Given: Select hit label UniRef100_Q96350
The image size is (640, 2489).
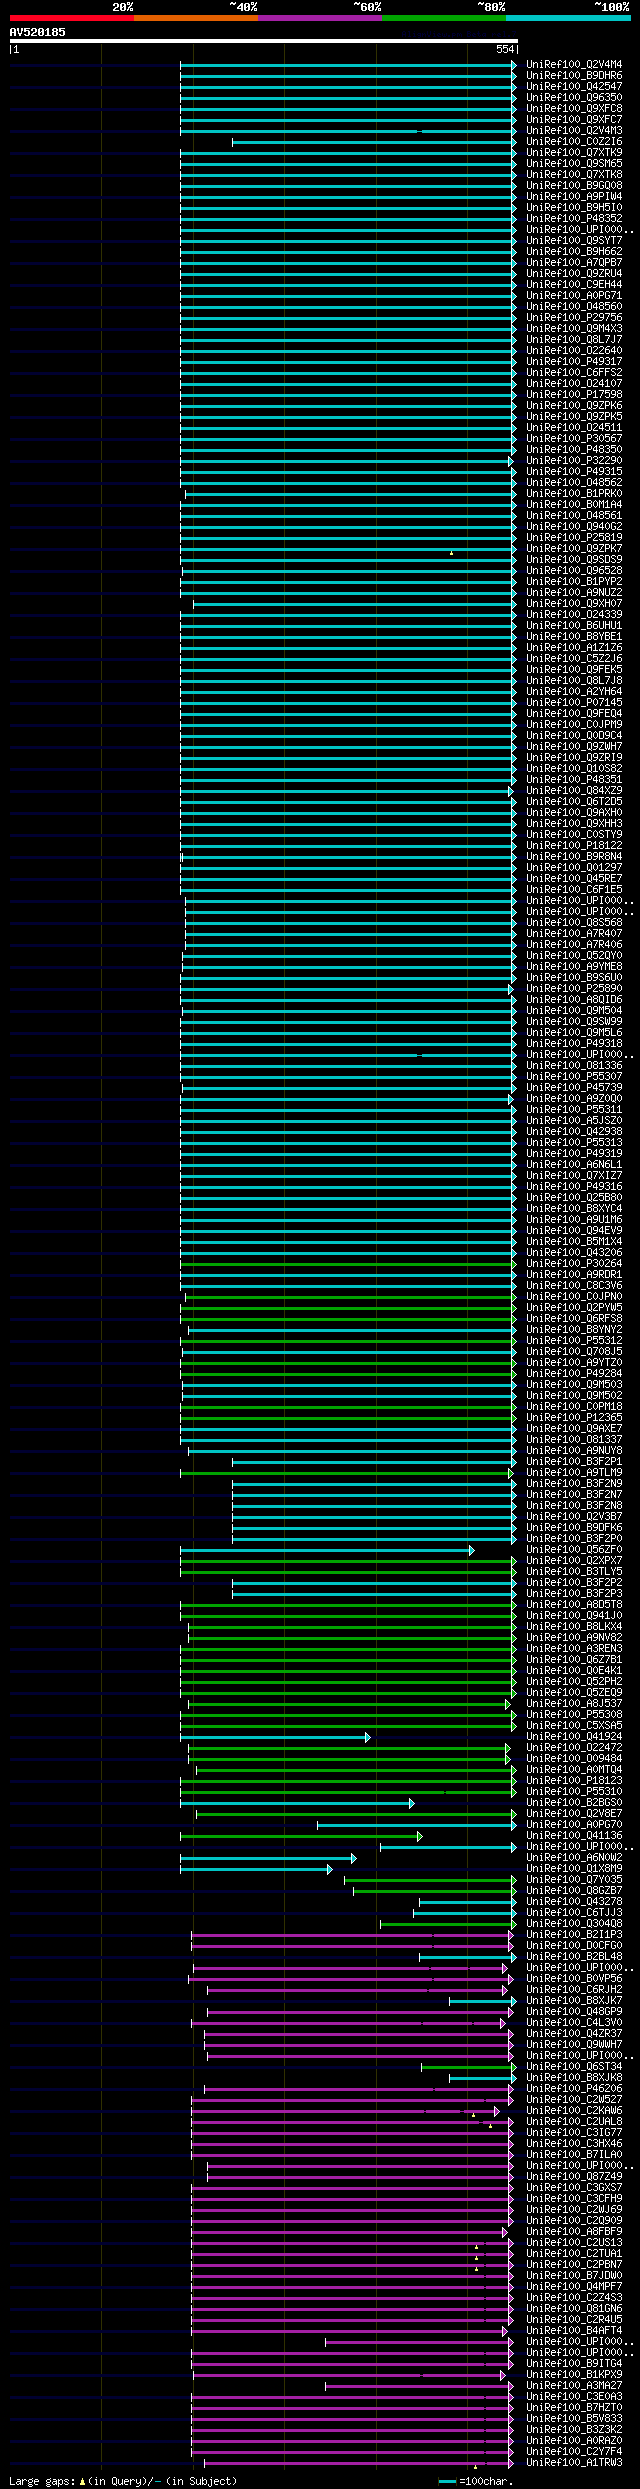Looking at the screenshot, I should coord(574,98).
